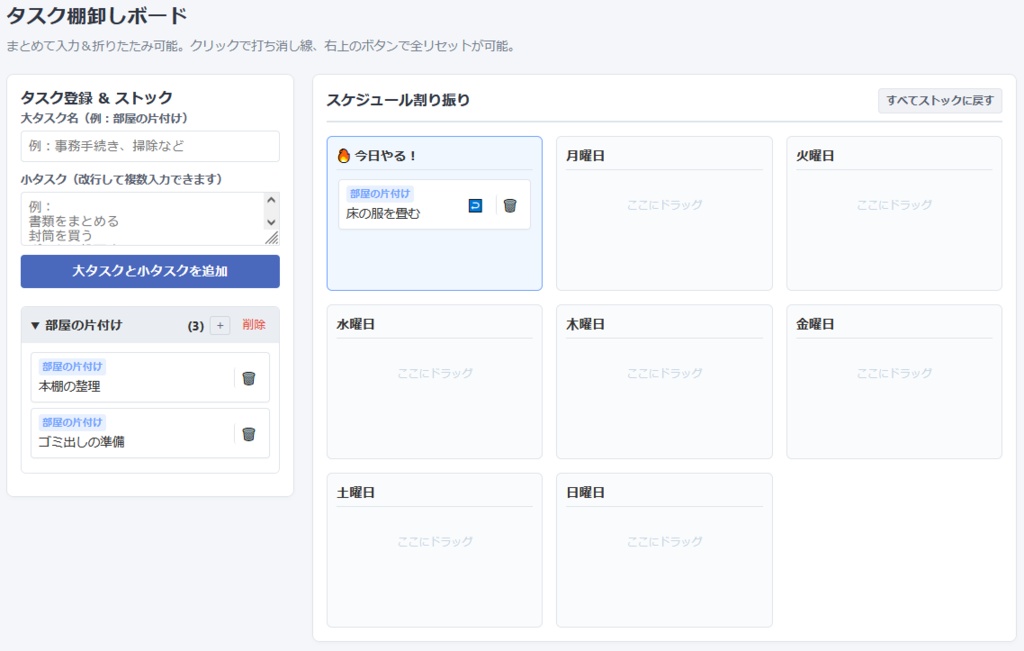Screen dimensions: 1024x651
Task: Click trash icon on ゴミ出しの準備 card
Action: [249, 434]
